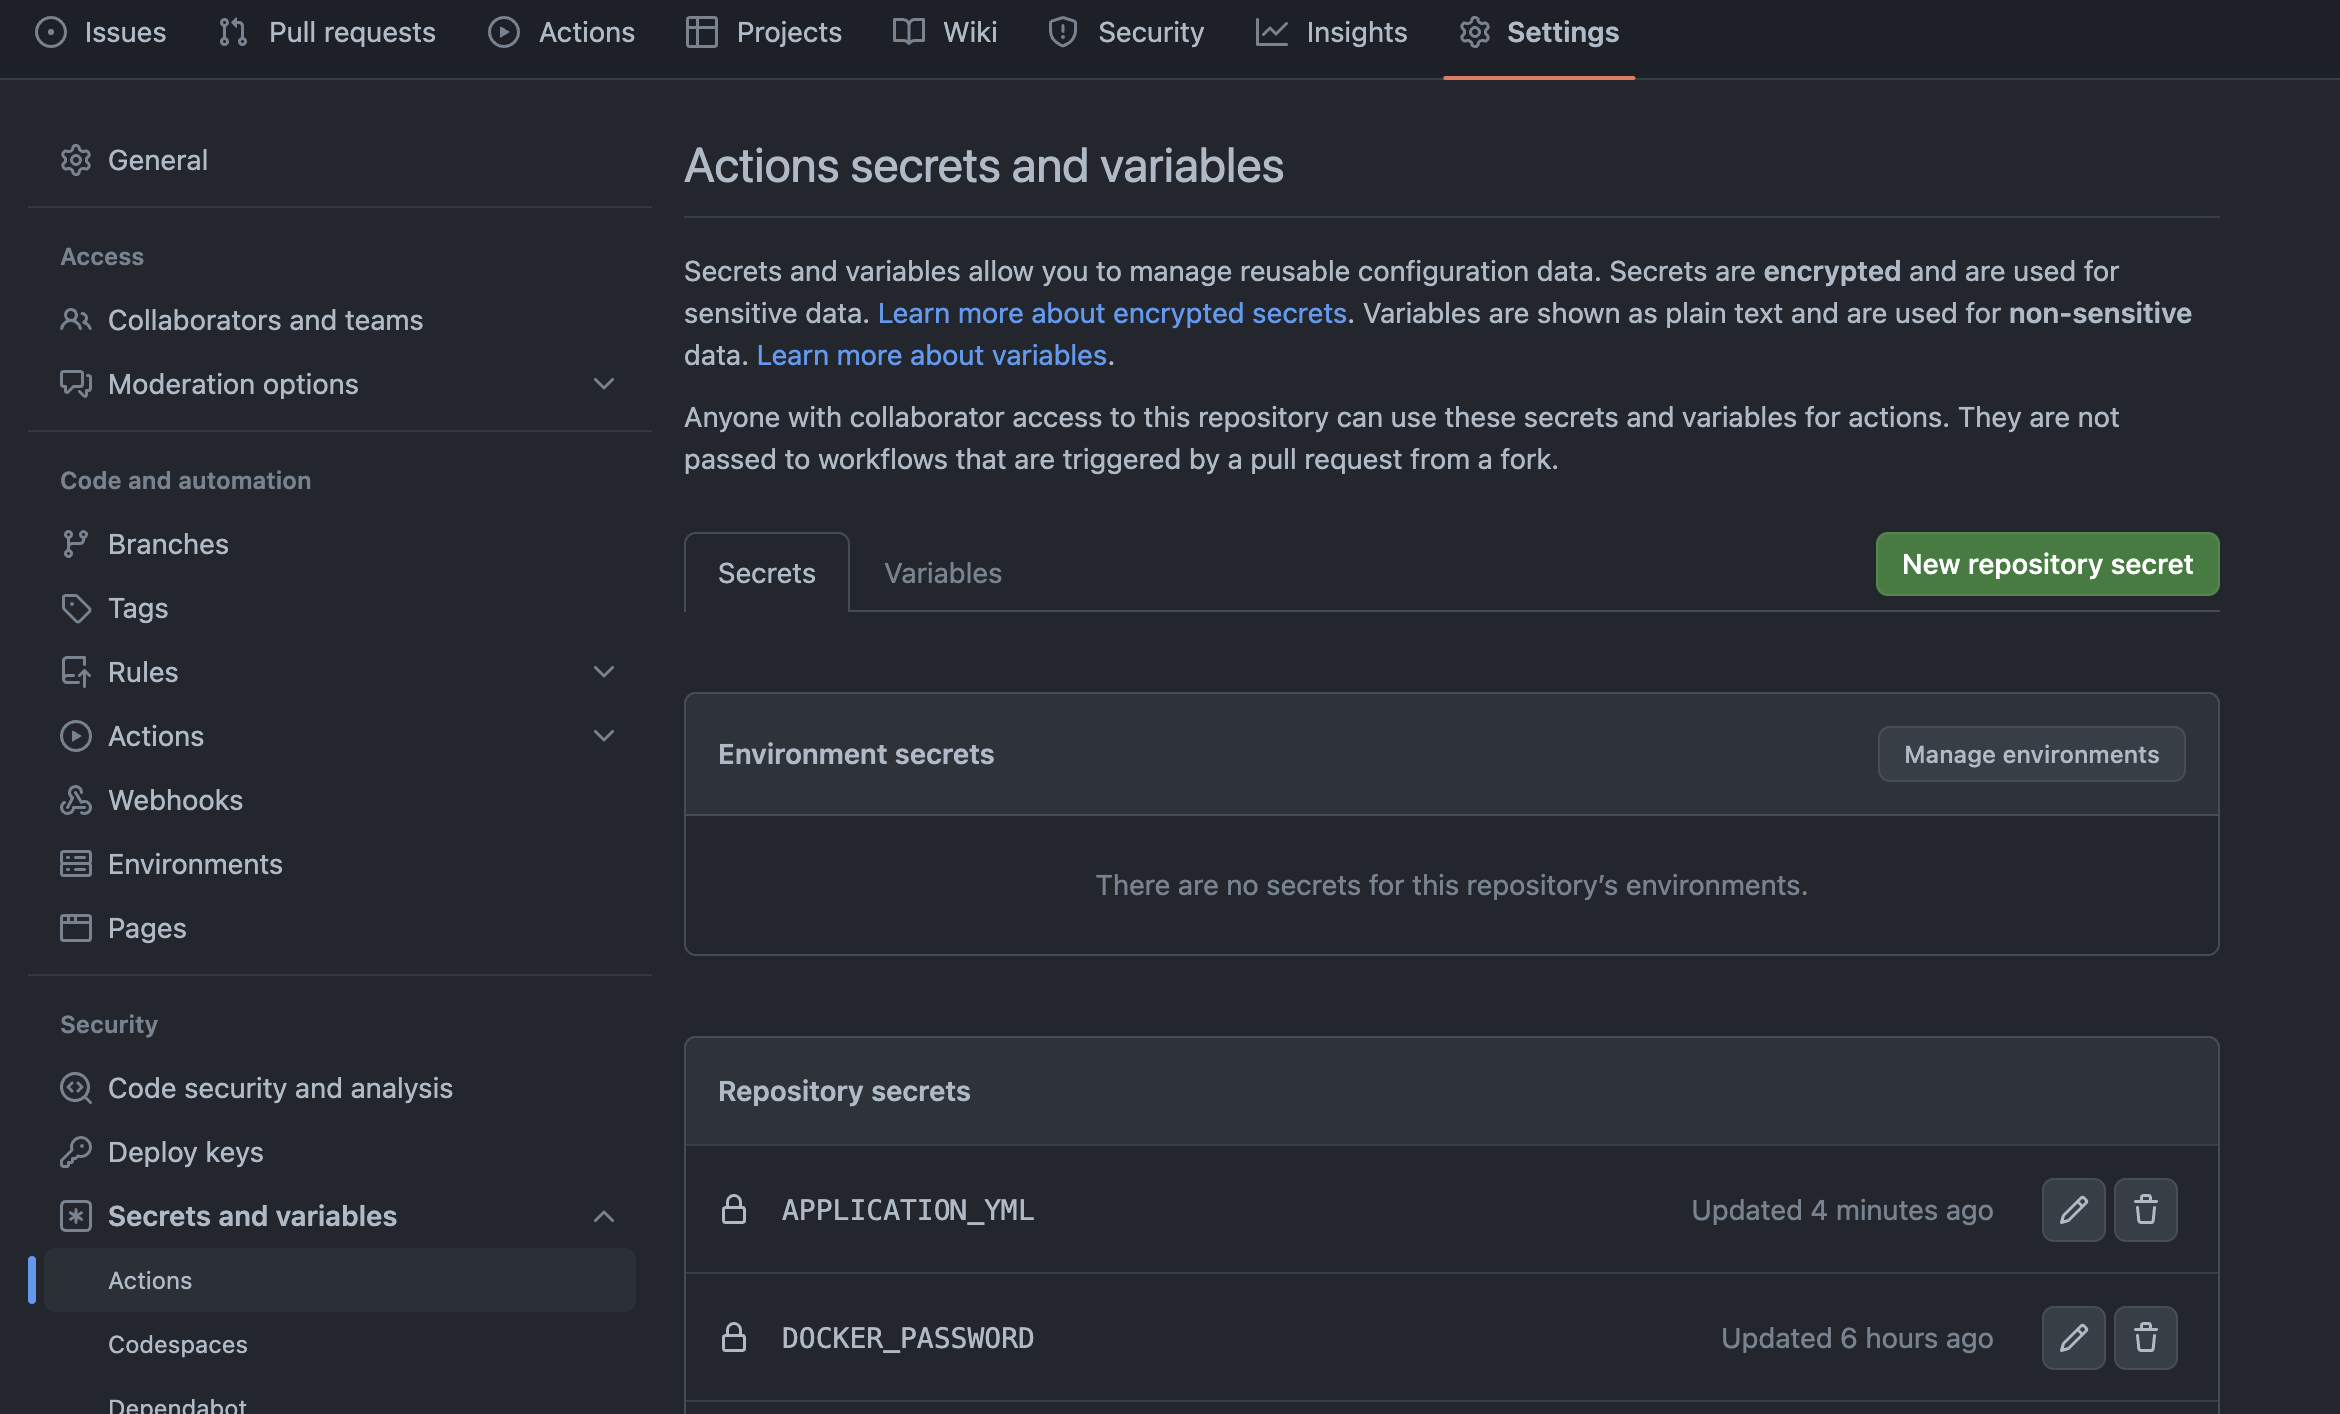Open the Learn more about encrypted secrets link

[x=1112, y=313]
